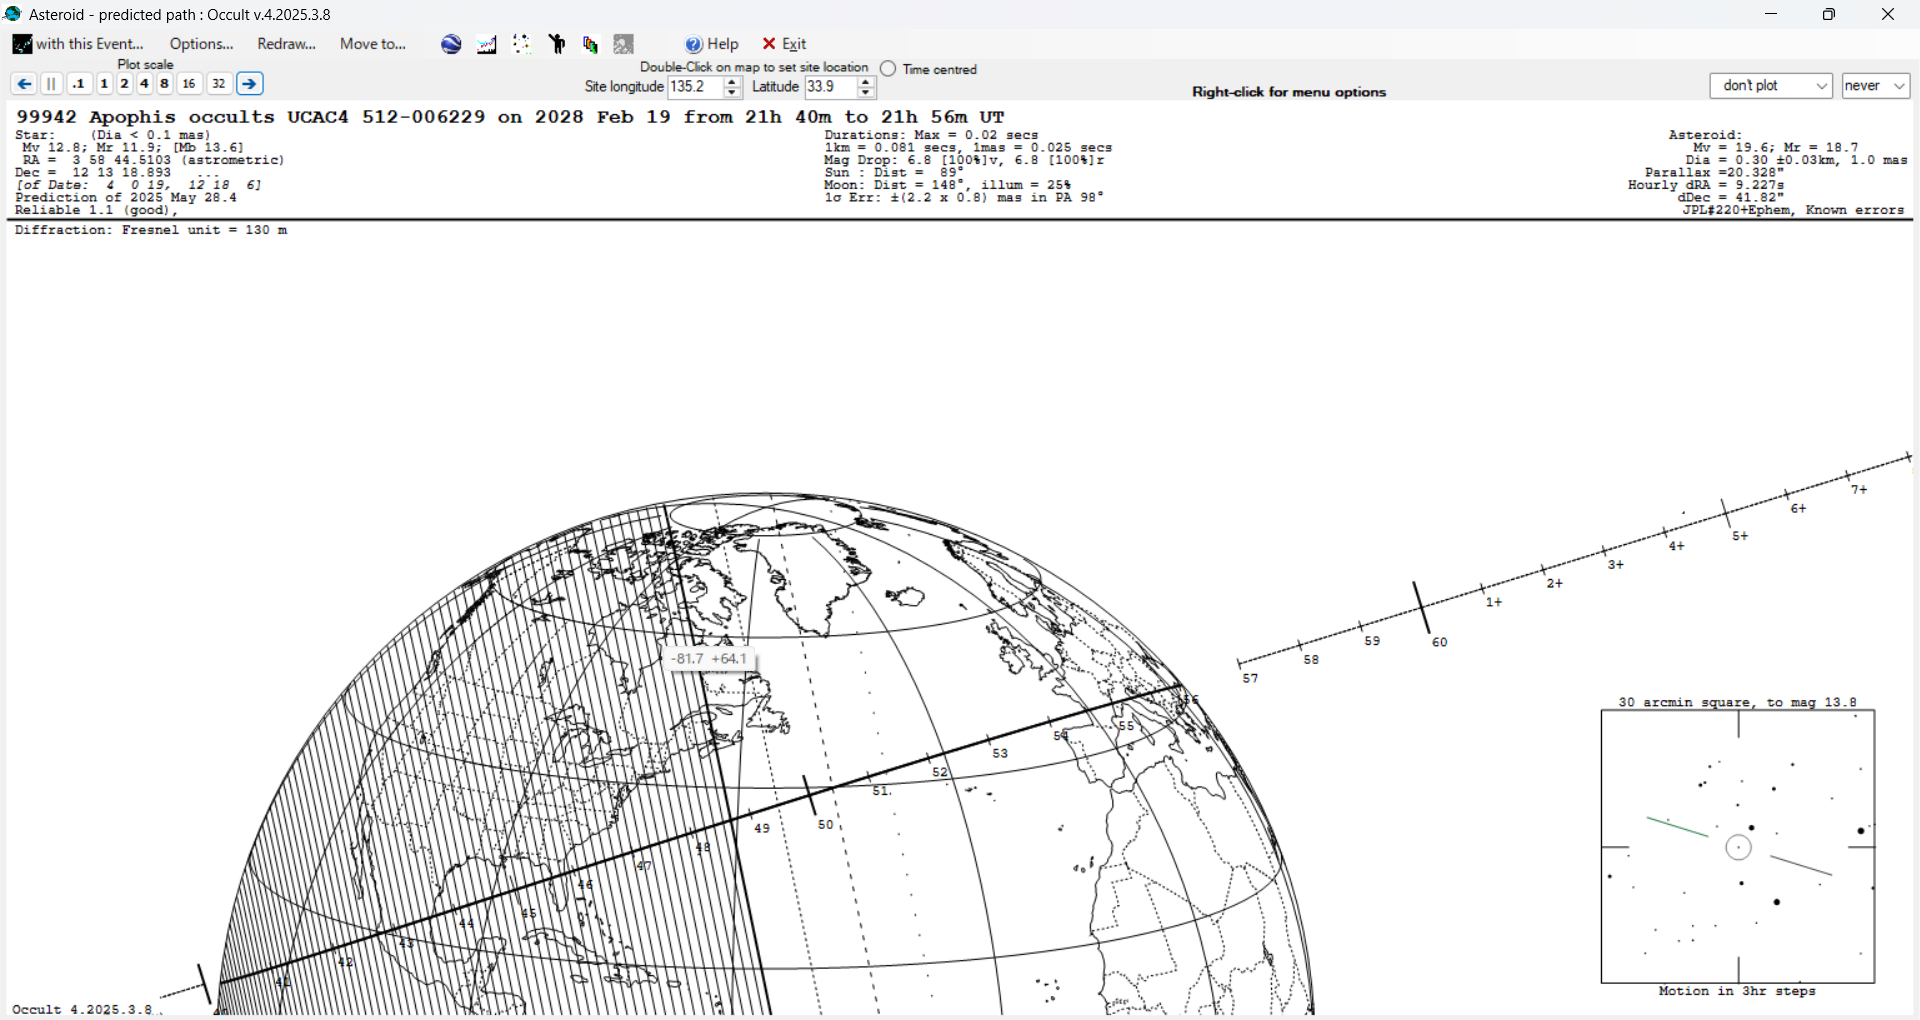Click 'Durations: Max = 0.02 secs' text

pos(931,135)
